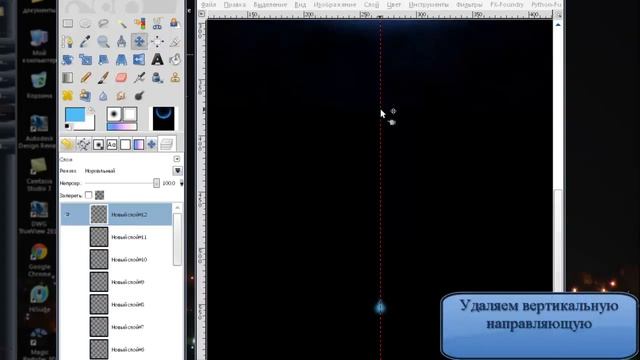Select the Scale tool
Viewport: 640px width, 360px height.
coord(85,60)
